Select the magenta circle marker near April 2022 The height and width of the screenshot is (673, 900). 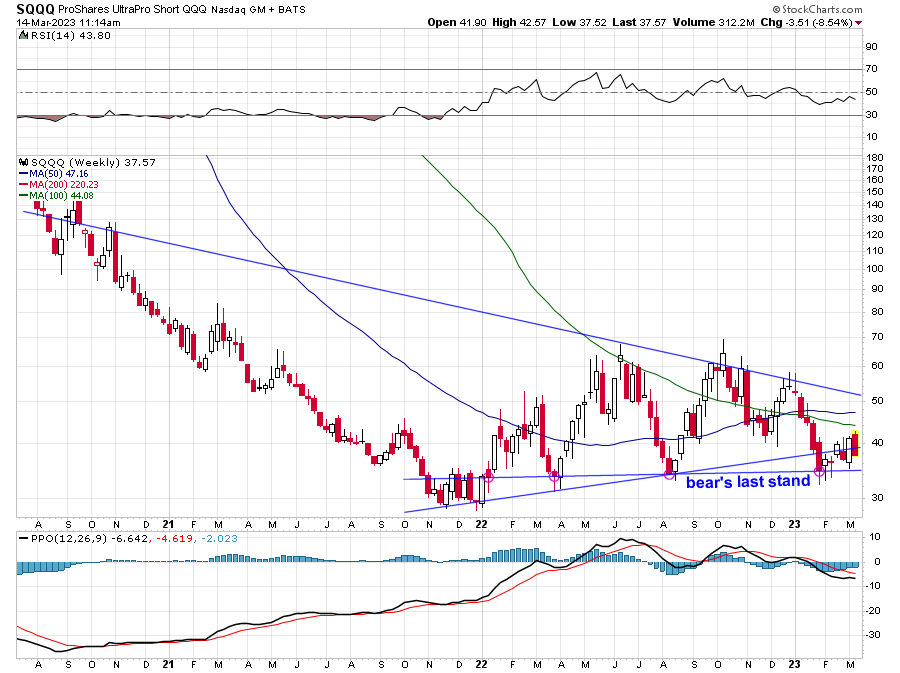tap(554, 476)
